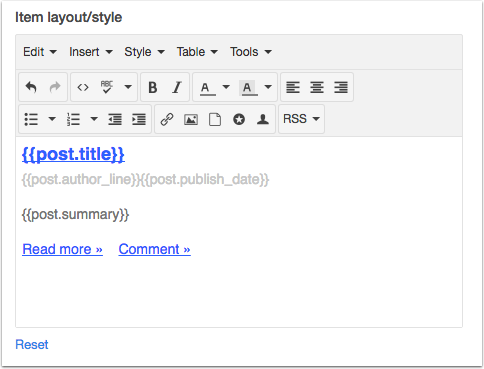Click the Read more » link

[62, 249]
